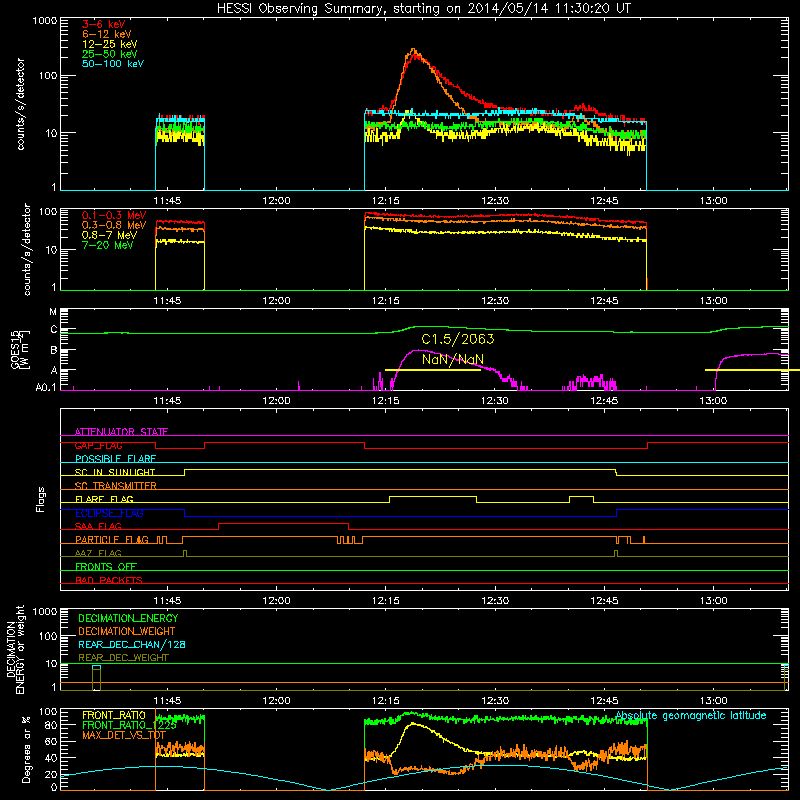Click the 0.8-7 MeV legend label
The image size is (800, 800).
point(110,235)
